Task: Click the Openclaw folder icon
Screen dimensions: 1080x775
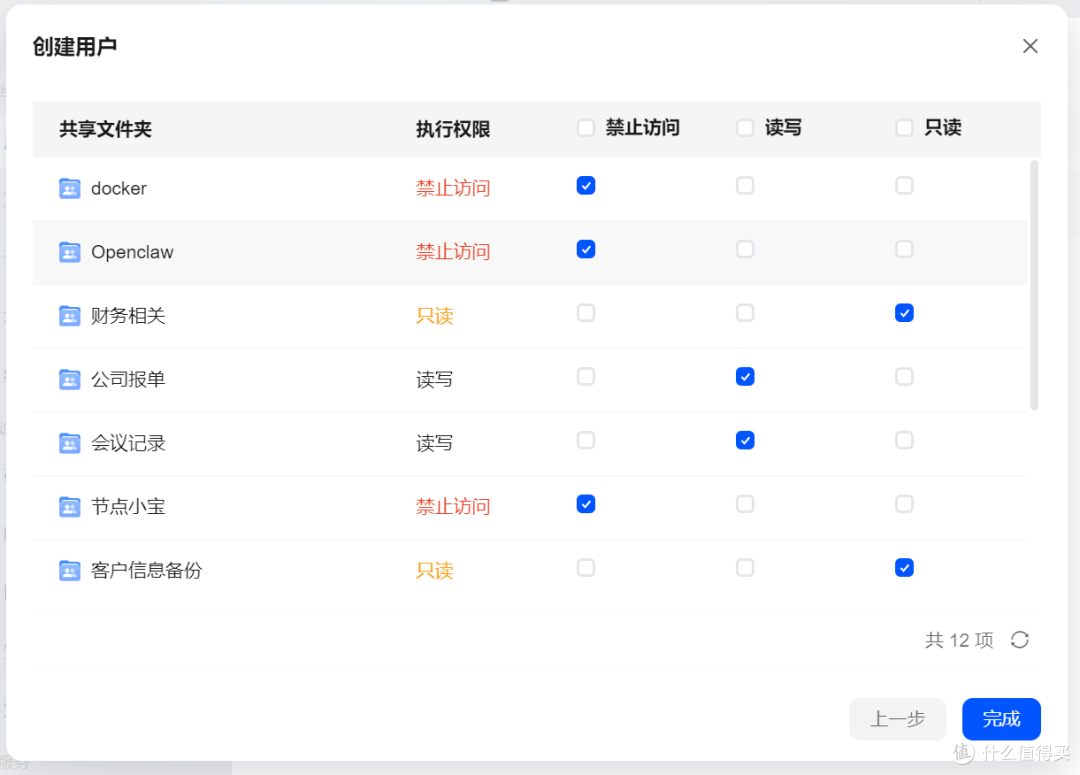Action: coord(70,252)
